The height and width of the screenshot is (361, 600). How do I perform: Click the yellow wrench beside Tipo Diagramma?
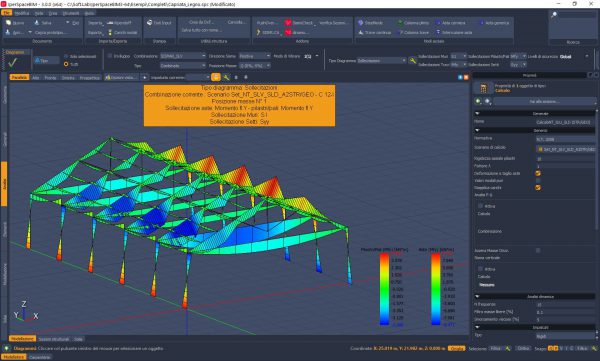click(x=412, y=60)
